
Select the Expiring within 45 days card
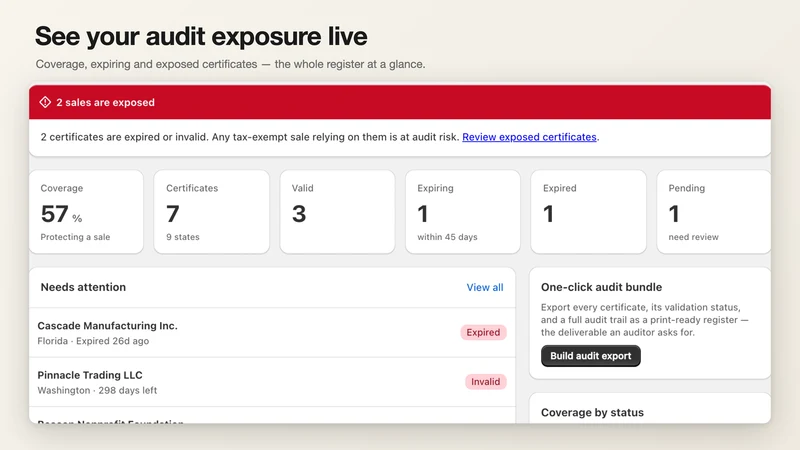click(463, 212)
